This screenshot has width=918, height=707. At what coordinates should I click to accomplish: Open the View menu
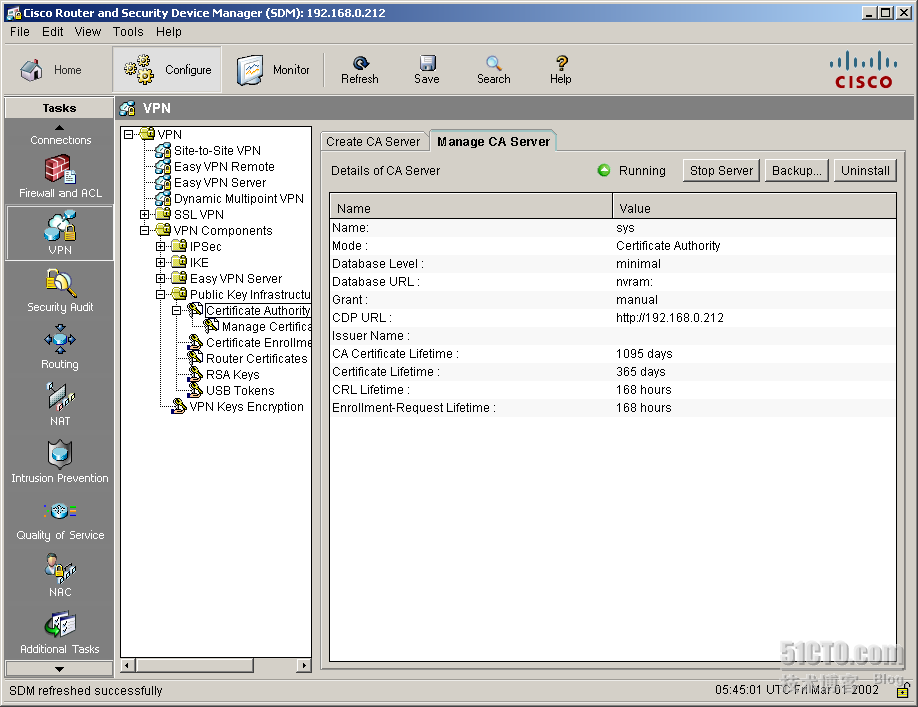88,32
